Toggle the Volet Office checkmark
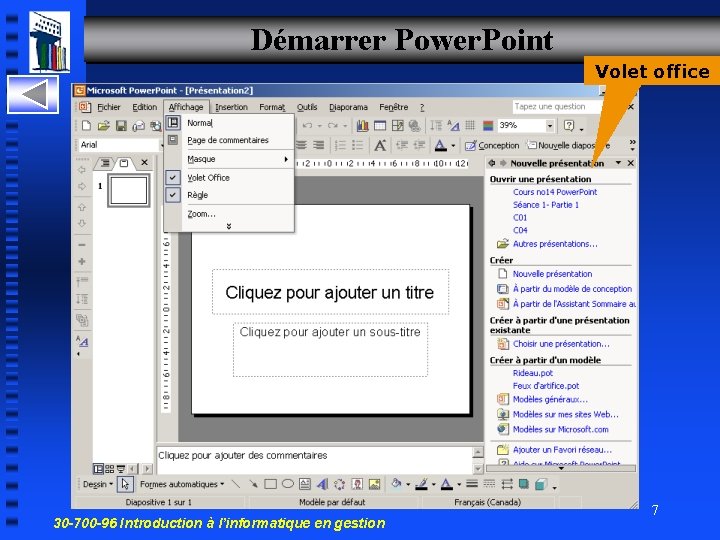This screenshot has width=720, height=540. (x=173, y=177)
